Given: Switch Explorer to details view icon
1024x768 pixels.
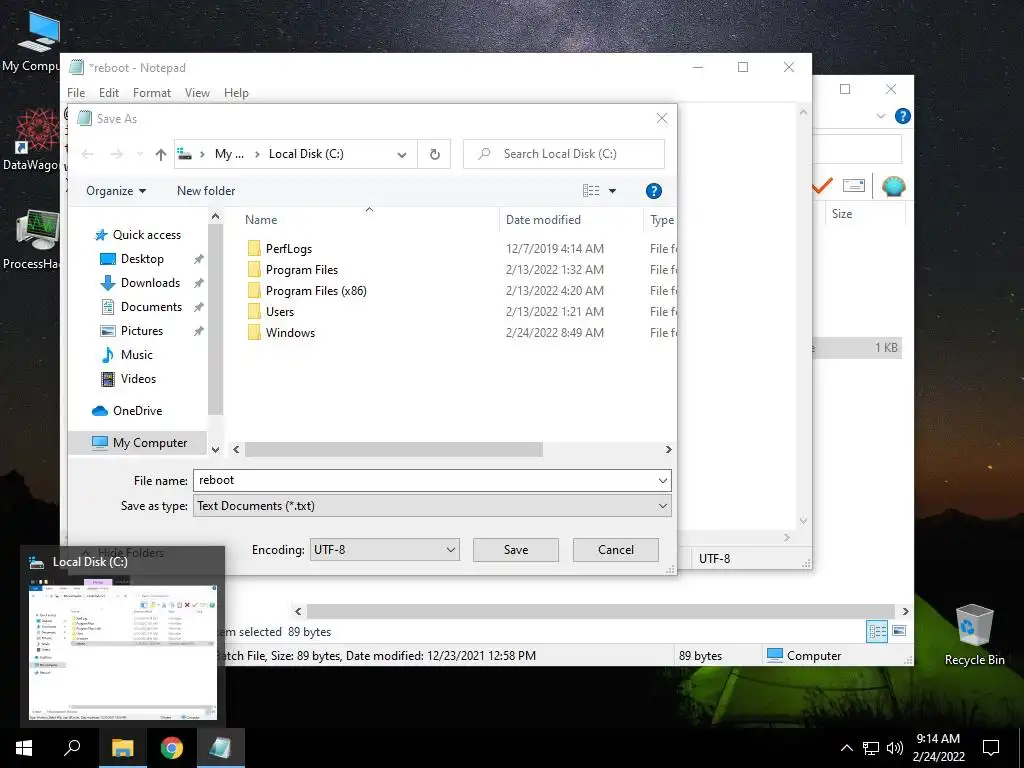Looking at the screenshot, I should [x=877, y=631].
